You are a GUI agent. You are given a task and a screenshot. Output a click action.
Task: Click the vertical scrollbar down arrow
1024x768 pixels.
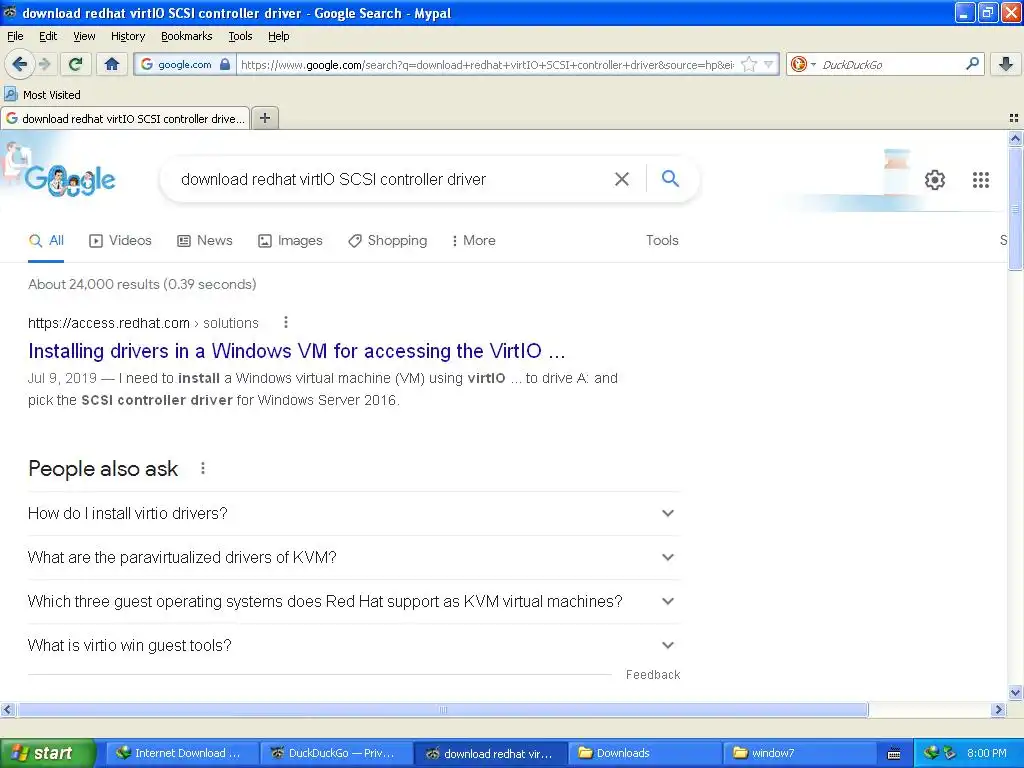coord(1015,692)
